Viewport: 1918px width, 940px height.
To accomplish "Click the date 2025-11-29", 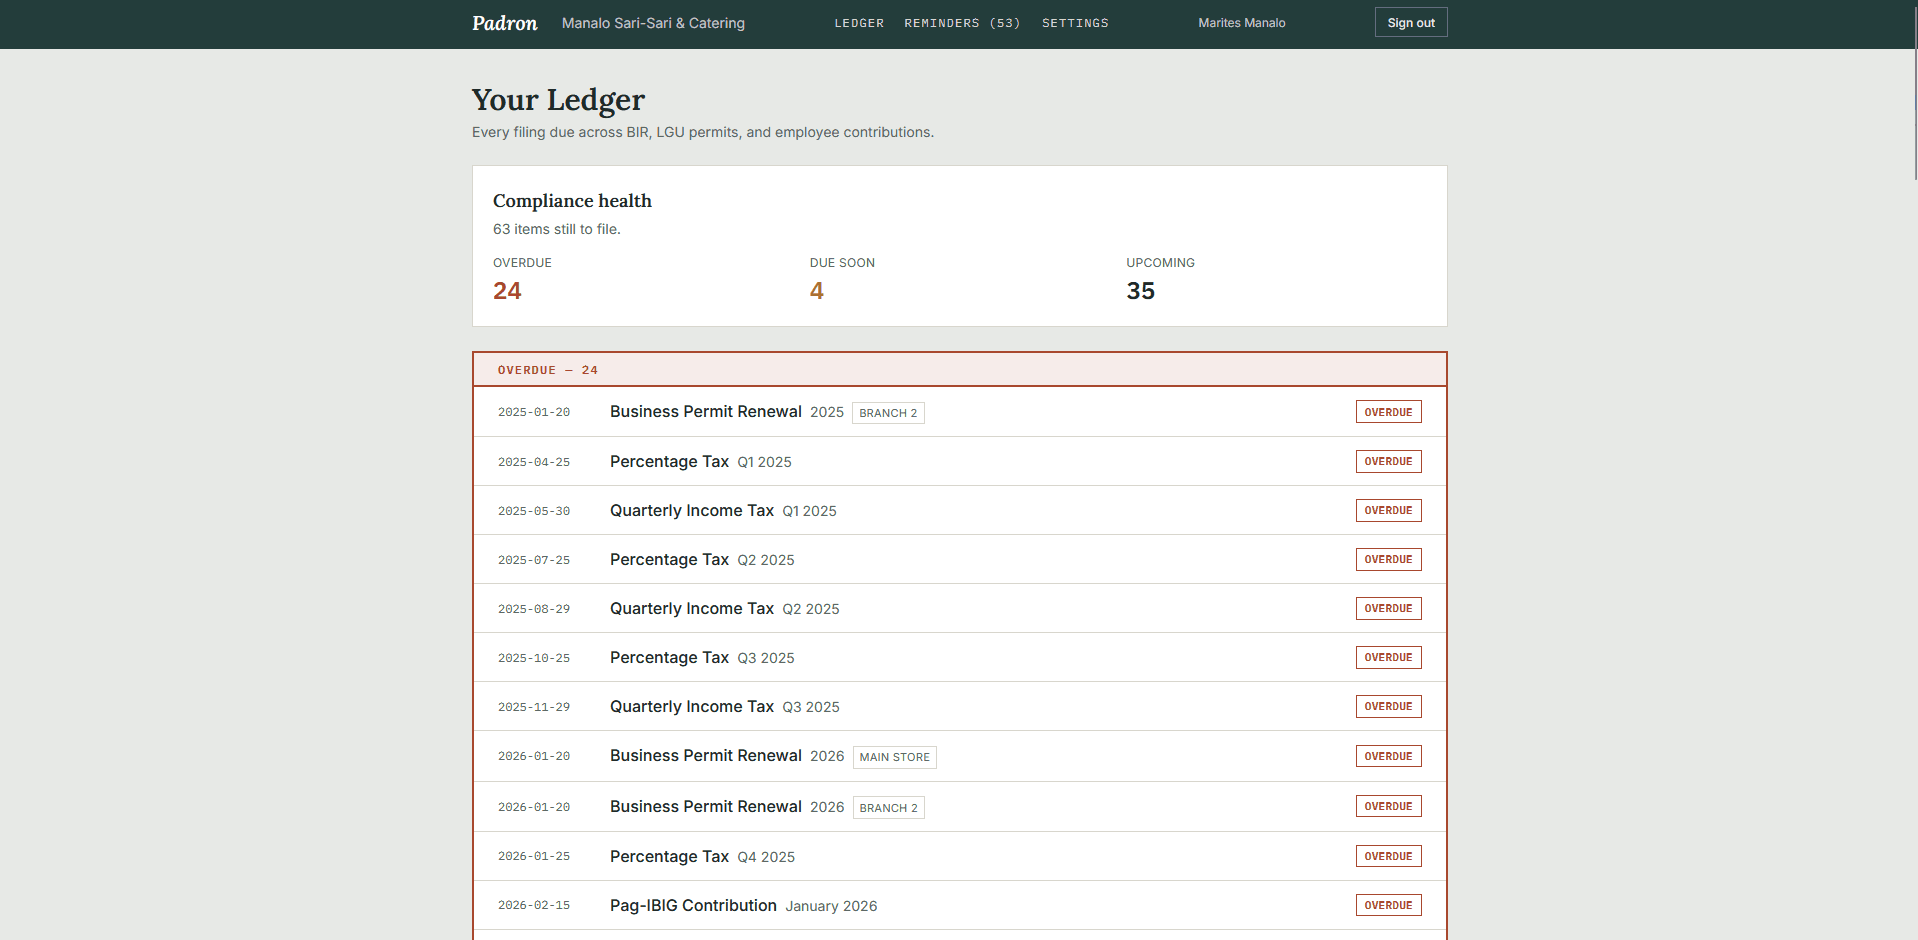I will pyautogui.click(x=534, y=707).
